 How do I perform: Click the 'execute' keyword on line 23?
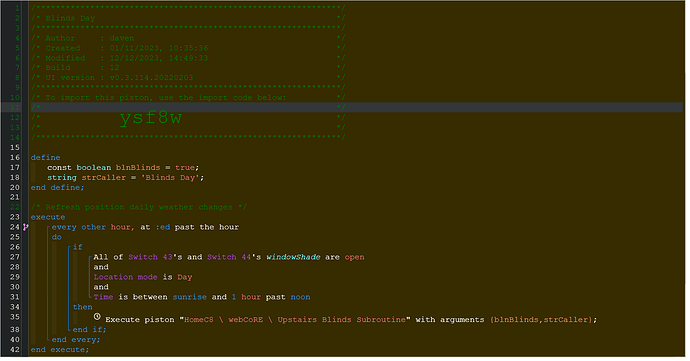point(48,217)
